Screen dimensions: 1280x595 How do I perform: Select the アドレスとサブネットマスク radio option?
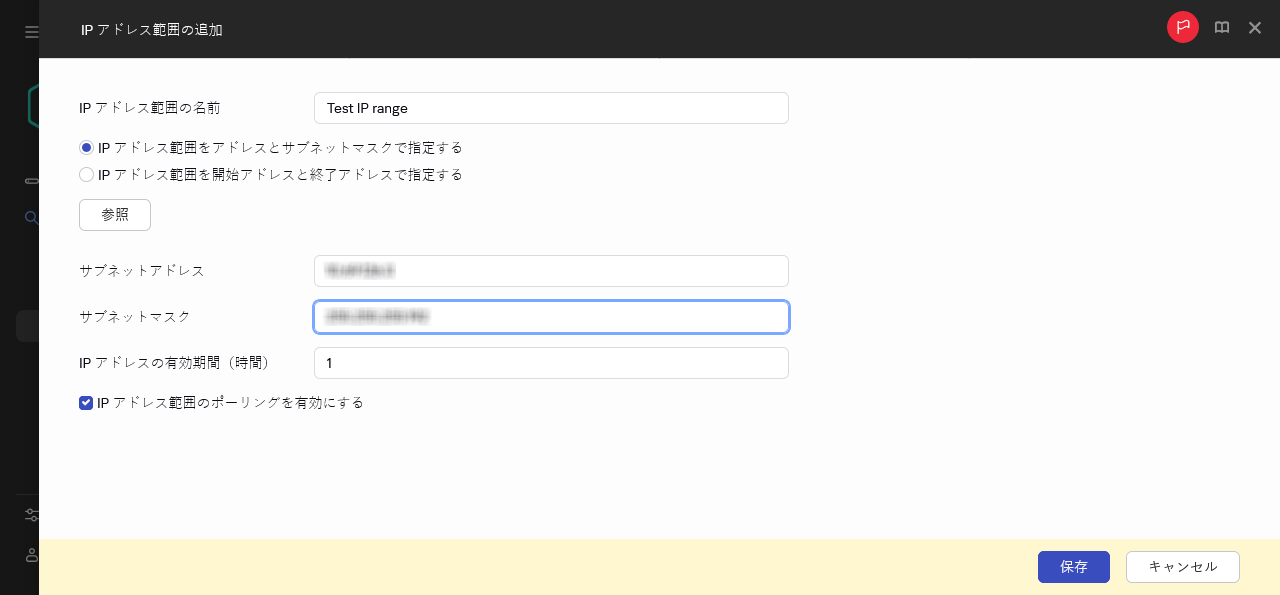pos(86,147)
